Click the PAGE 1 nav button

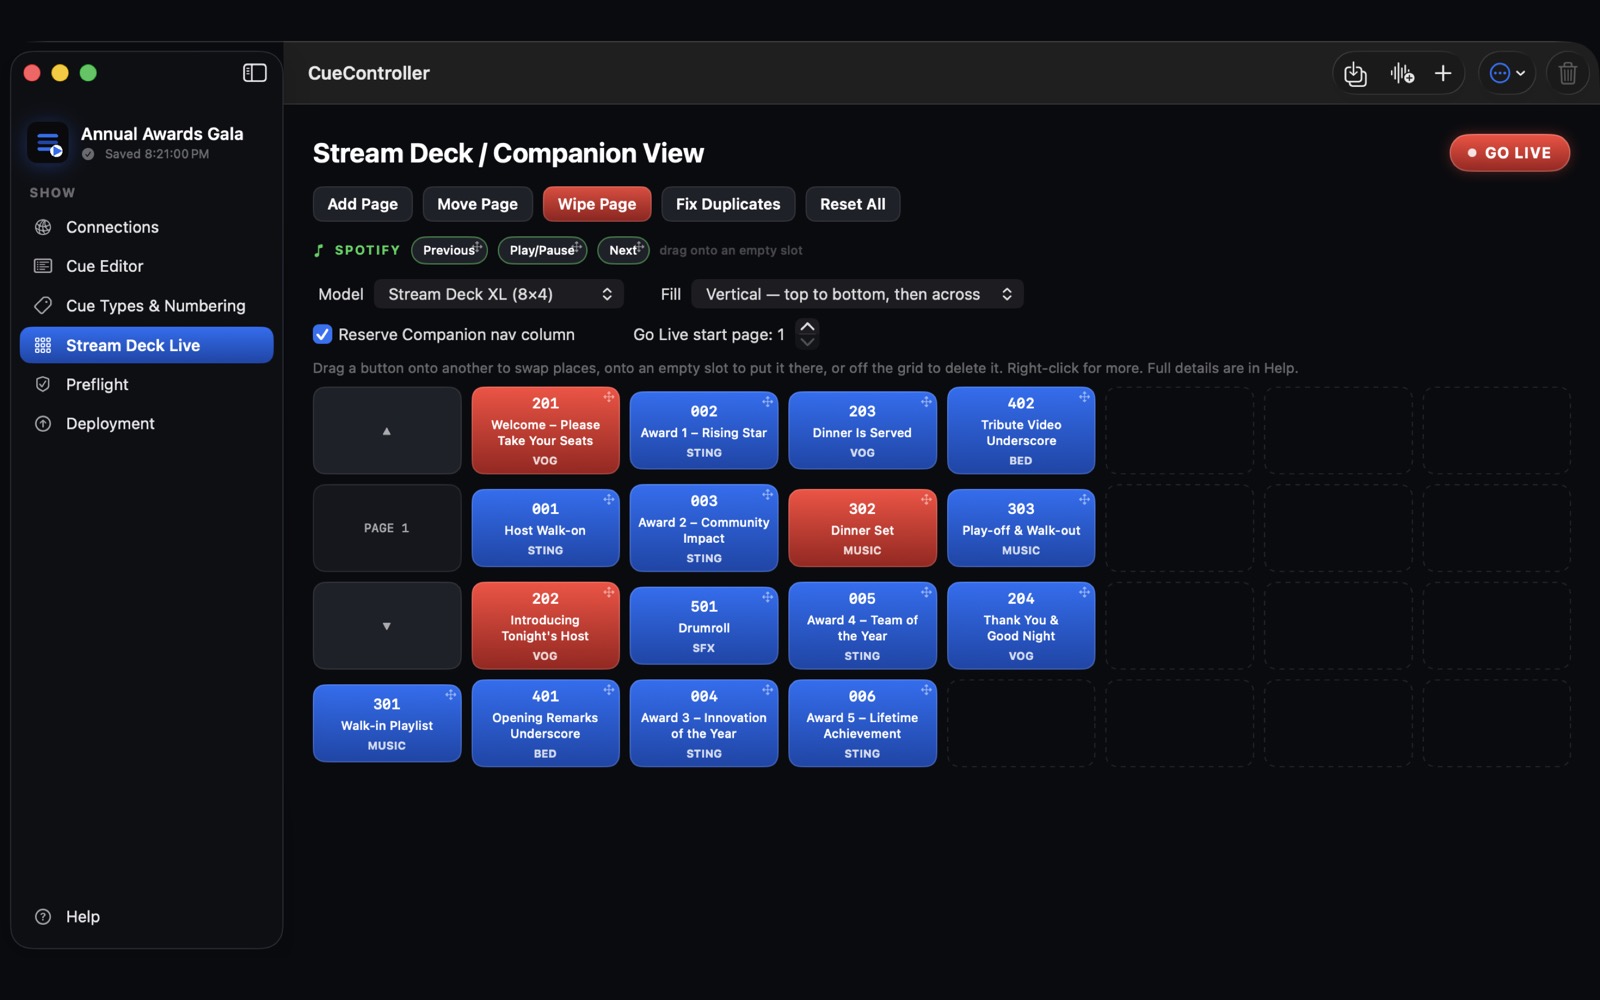[387, 528]
